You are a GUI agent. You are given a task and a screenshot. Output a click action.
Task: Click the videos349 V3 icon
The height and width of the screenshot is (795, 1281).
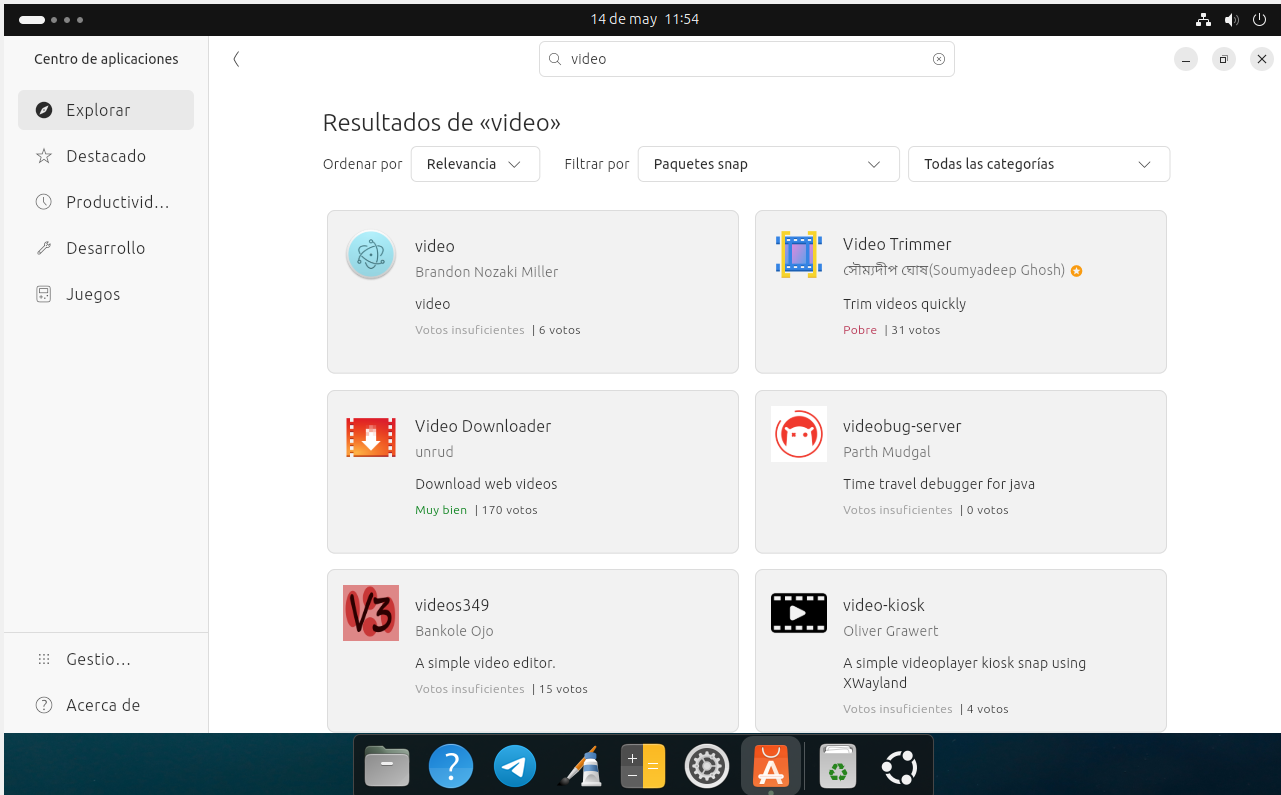click(371, 613)
